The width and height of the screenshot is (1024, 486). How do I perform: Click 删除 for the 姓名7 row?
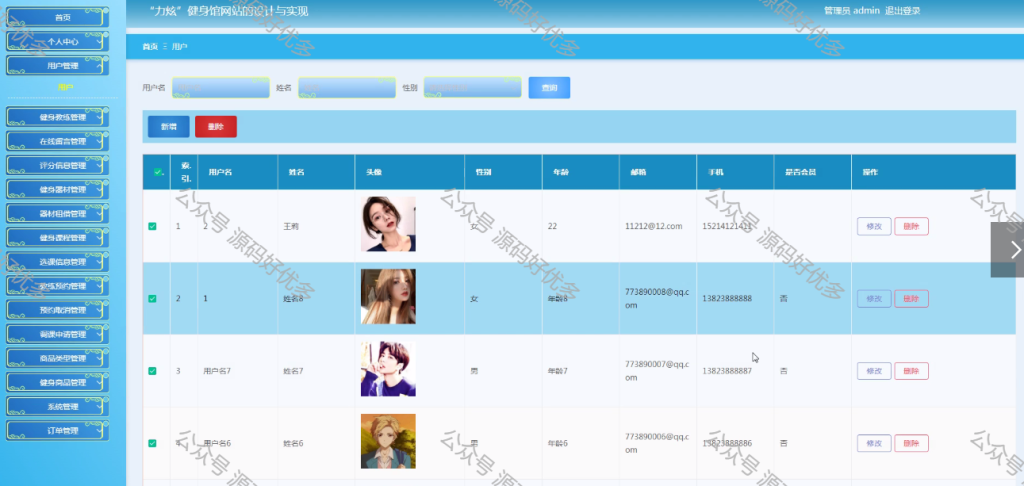(x=911, y=371)
